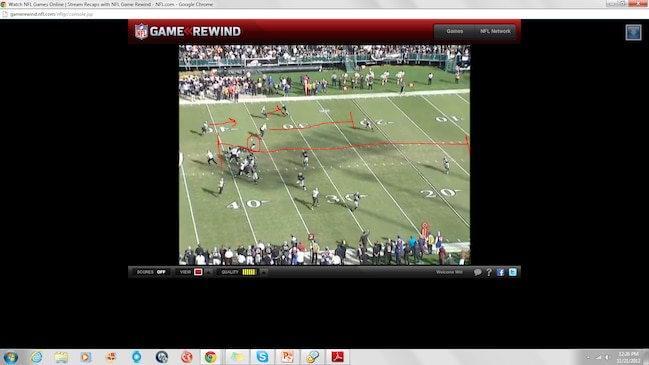
Task: Click the NFL Game Rewind logo
Action: pos(187,31)
